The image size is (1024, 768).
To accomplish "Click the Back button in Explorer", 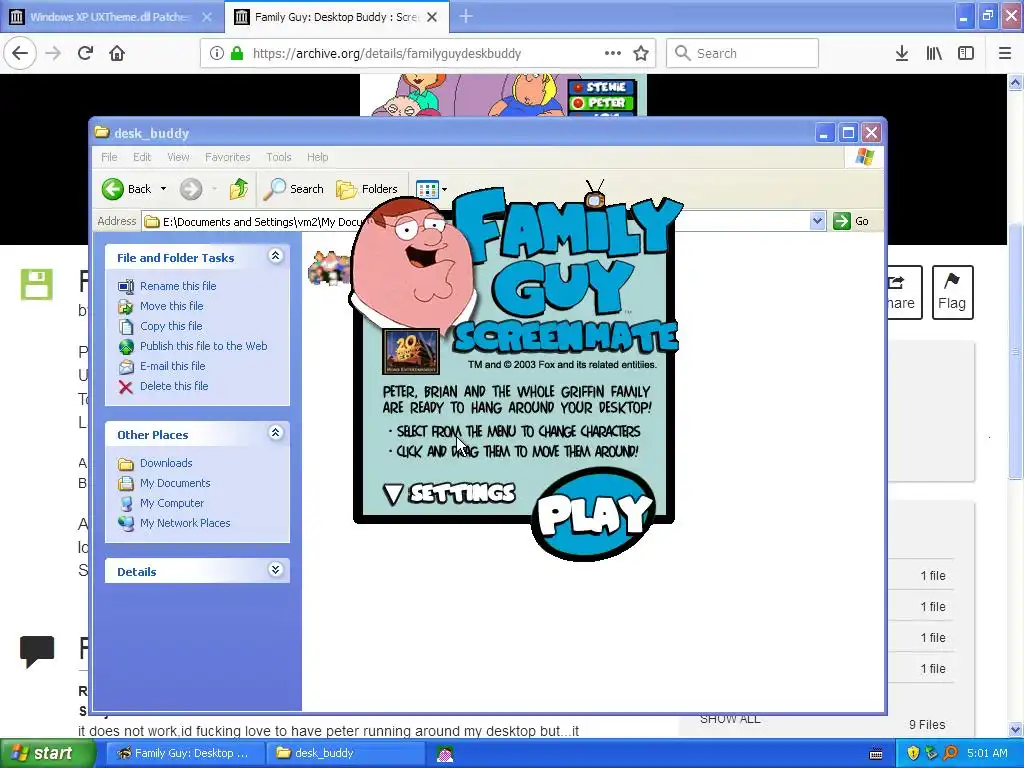I will click(127, 189).
